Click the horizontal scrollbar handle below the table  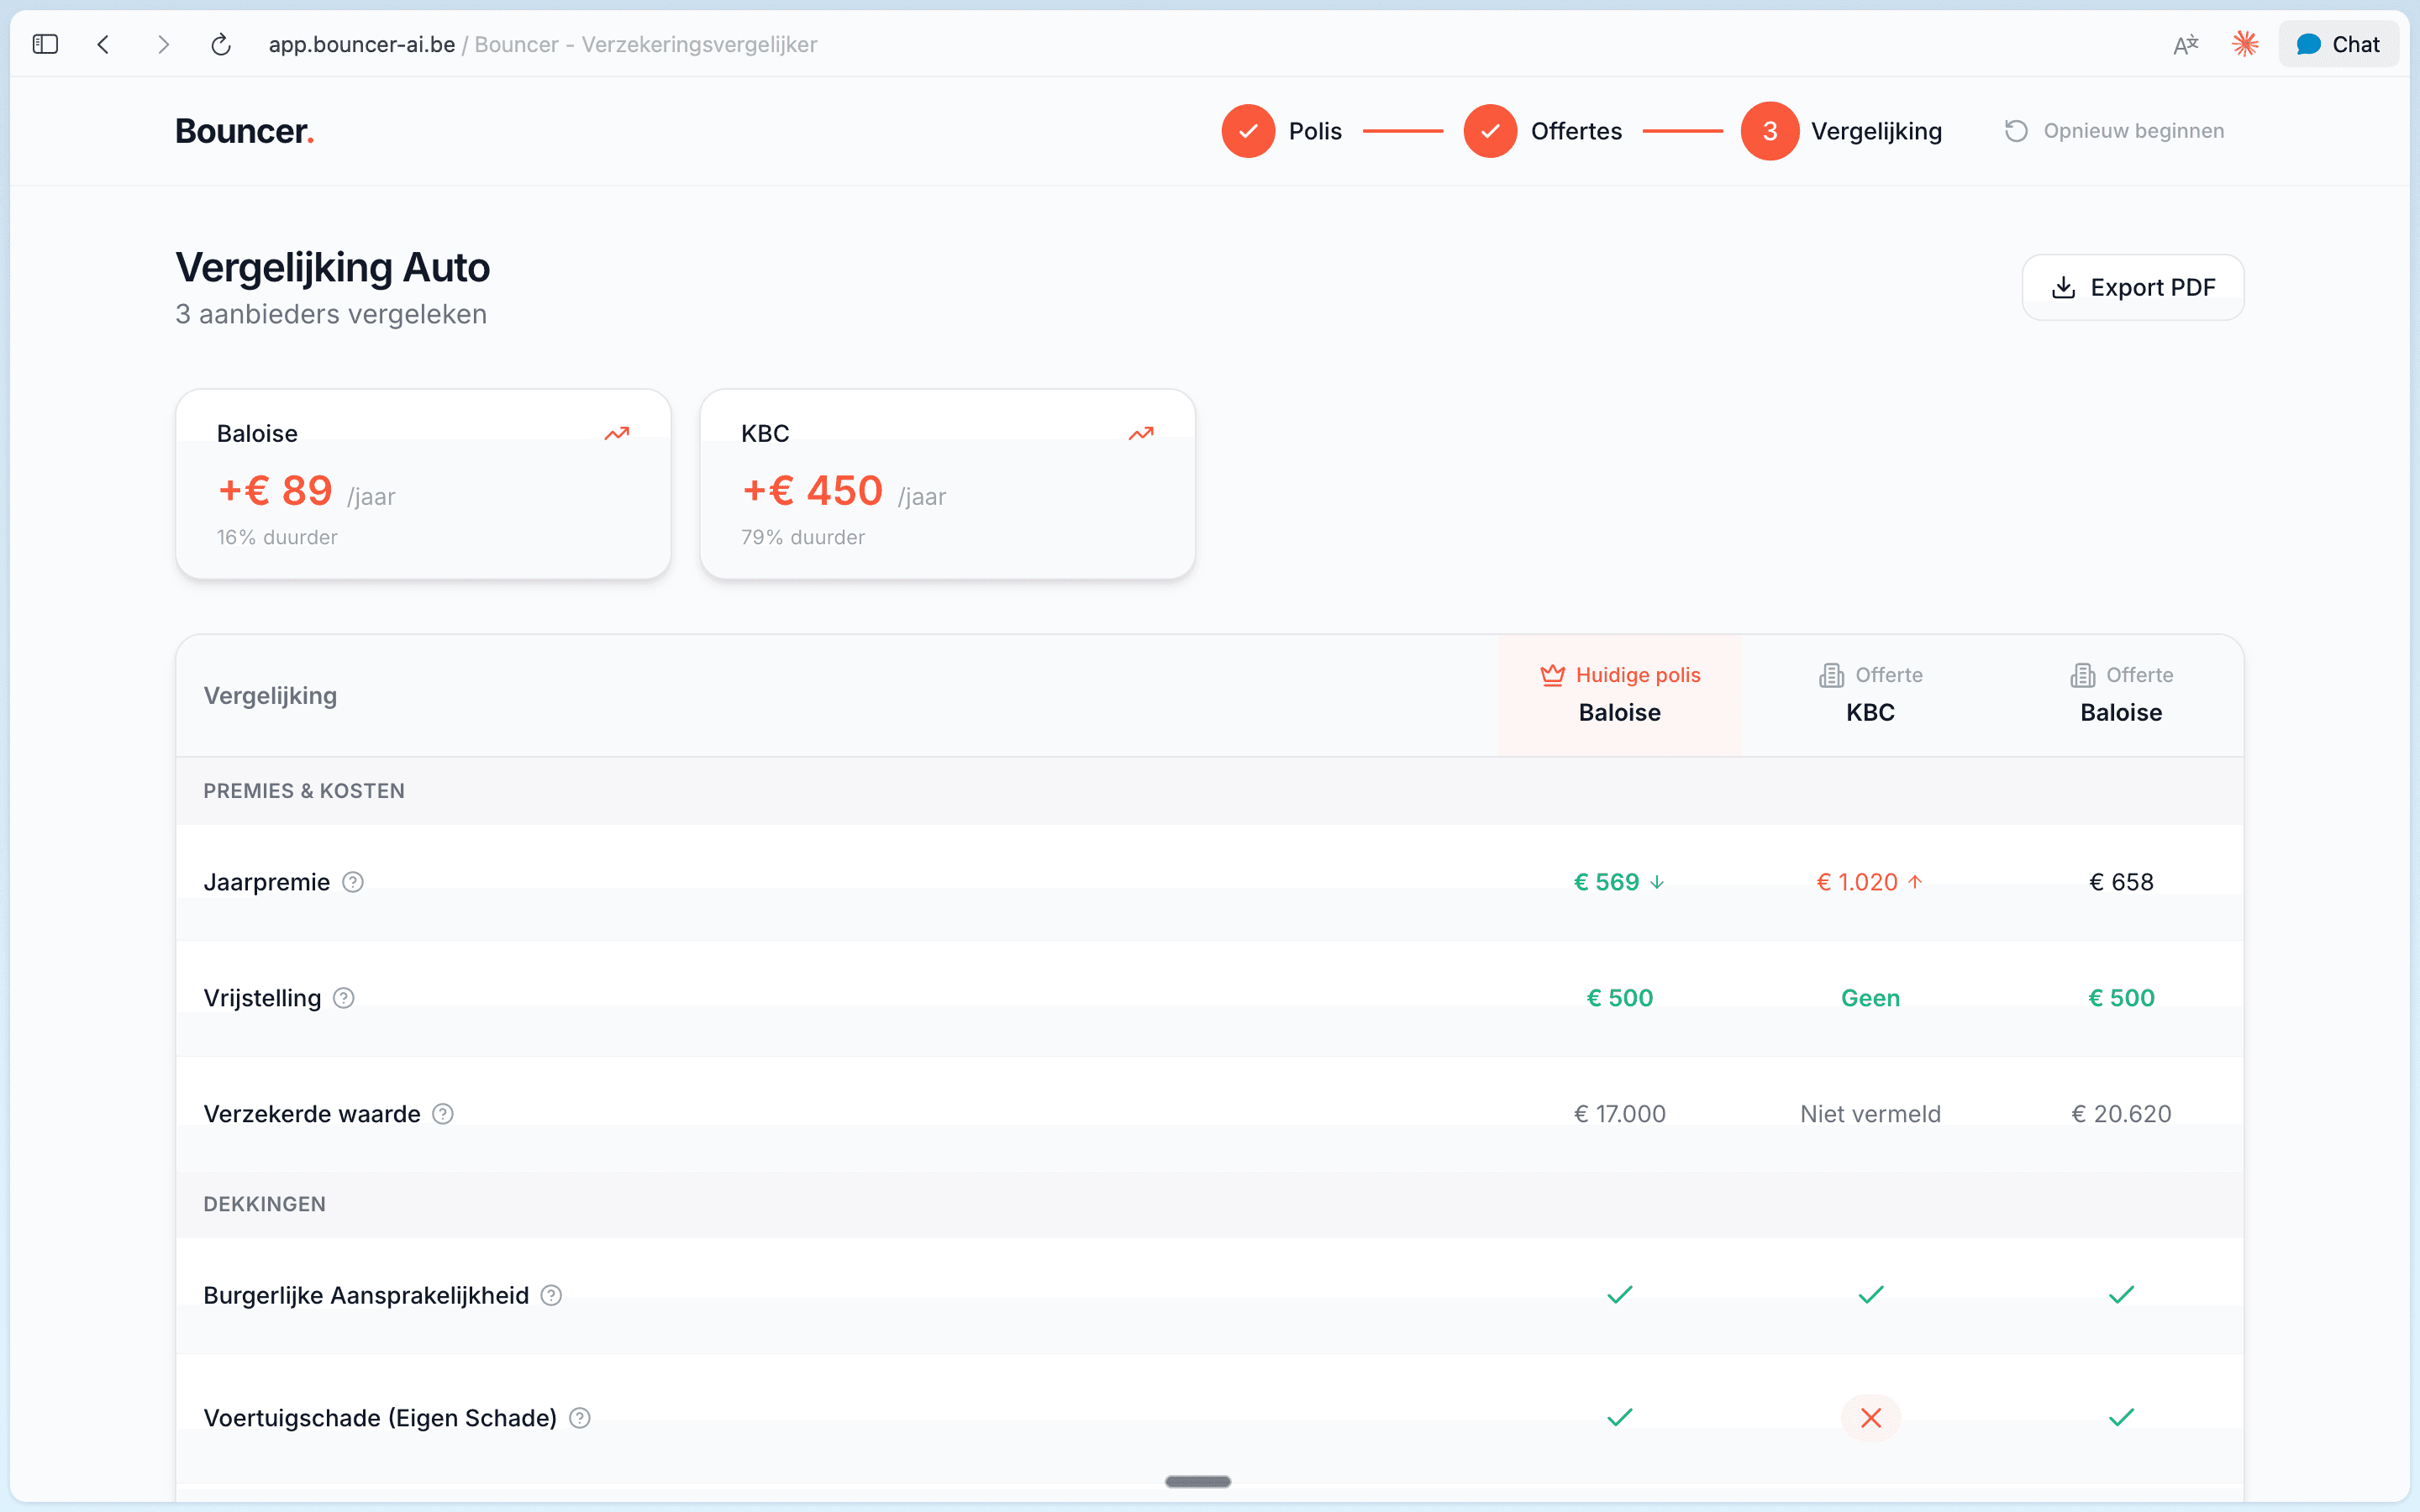pos(1198,1481)
